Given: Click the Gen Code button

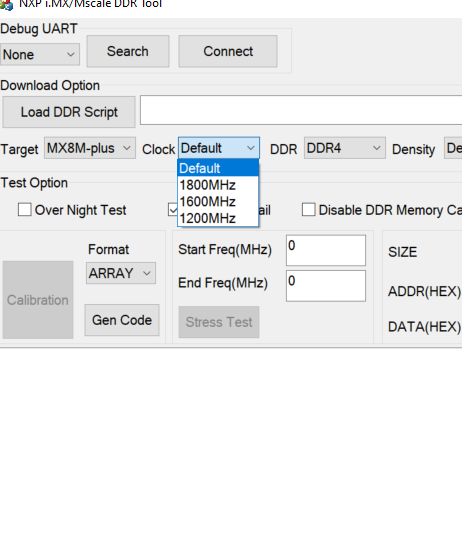Looking at the screenshot, I should (122, 320).
